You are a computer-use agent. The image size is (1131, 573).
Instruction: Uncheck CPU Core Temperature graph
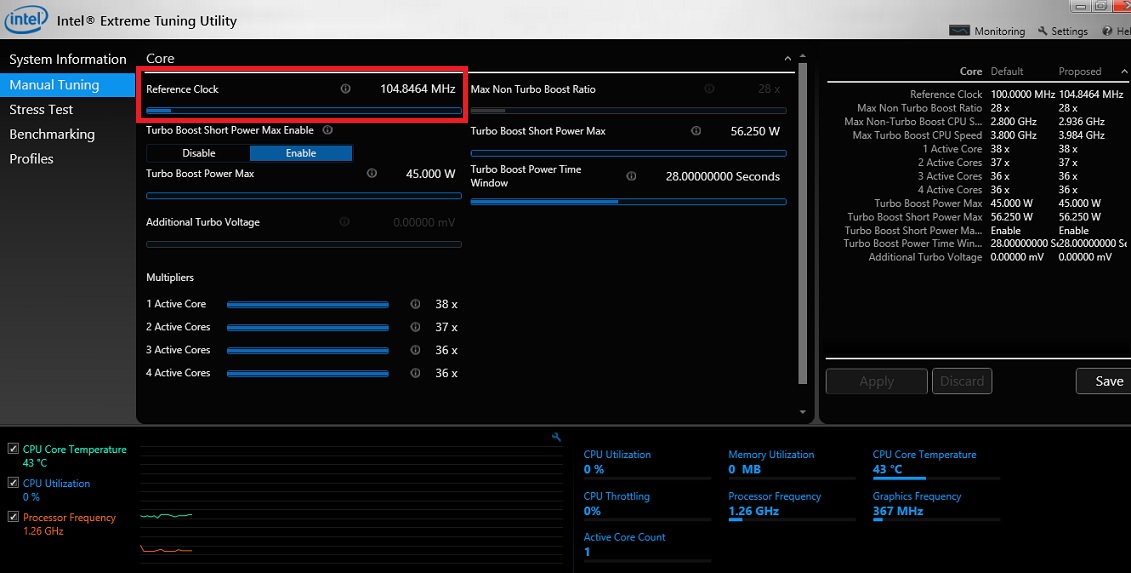point(13,449)
